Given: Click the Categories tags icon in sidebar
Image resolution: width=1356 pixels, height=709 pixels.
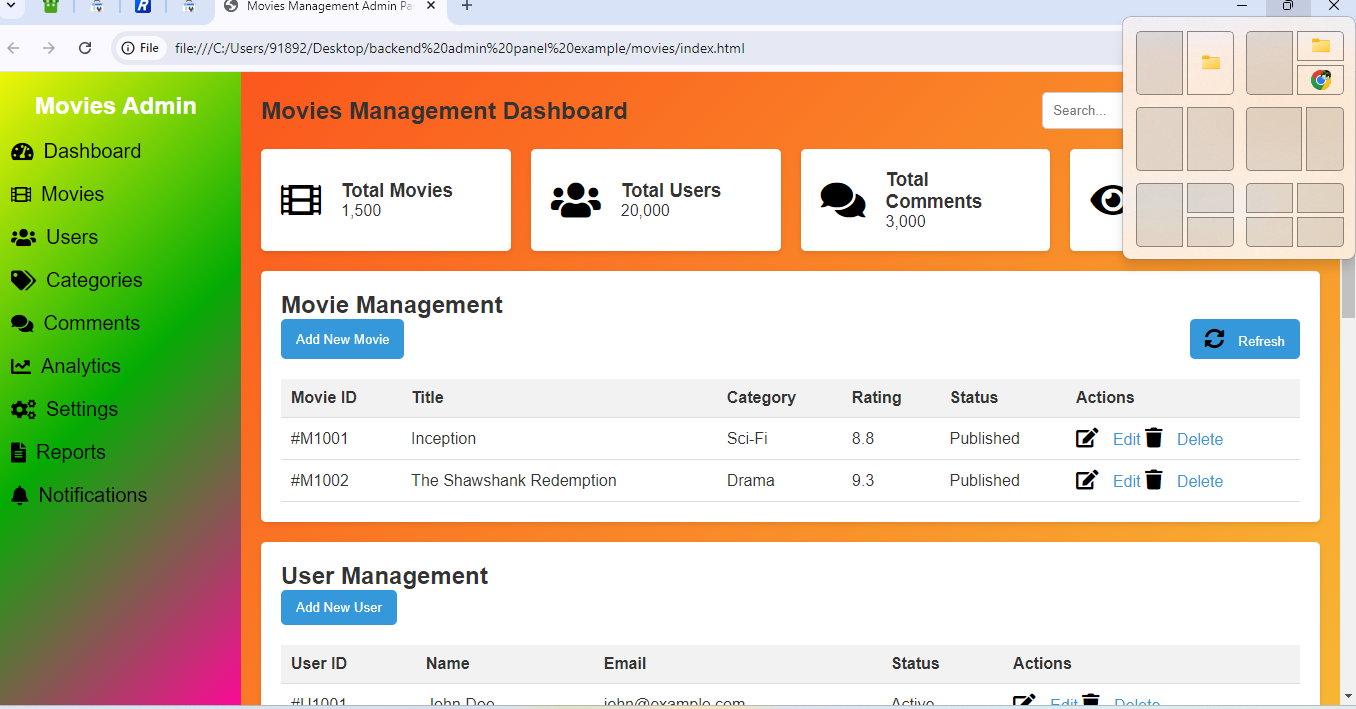Looking at the screenshot, I should [x=23, y=281].
